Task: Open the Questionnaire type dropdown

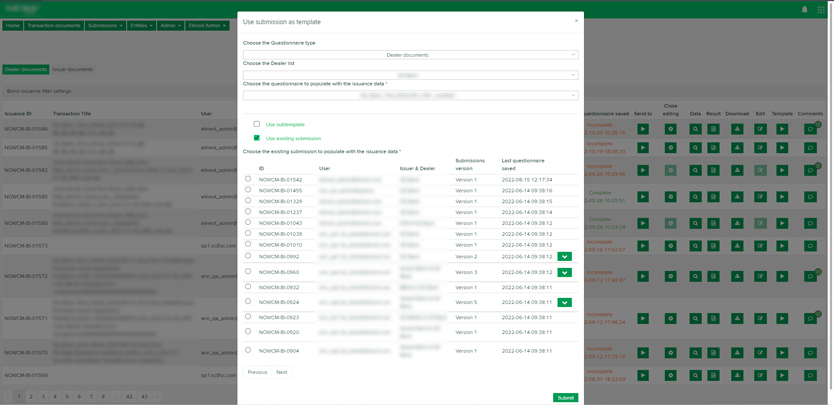Action: point(410,55)
